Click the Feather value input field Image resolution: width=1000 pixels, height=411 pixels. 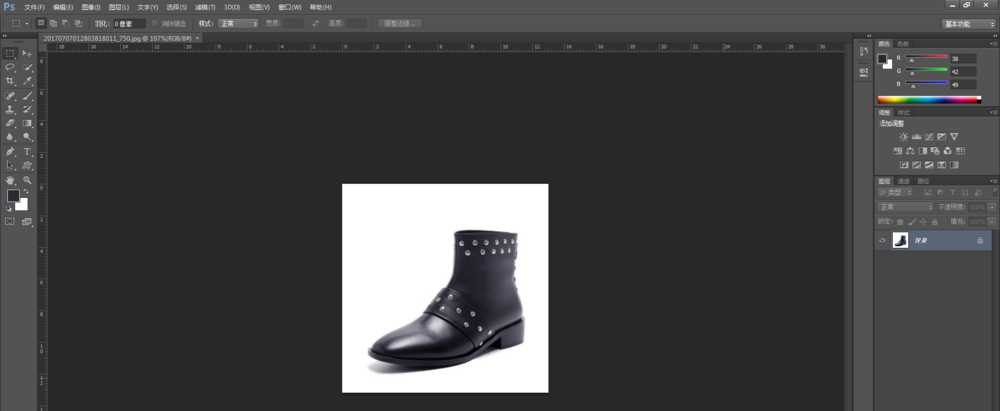(128, 22)
